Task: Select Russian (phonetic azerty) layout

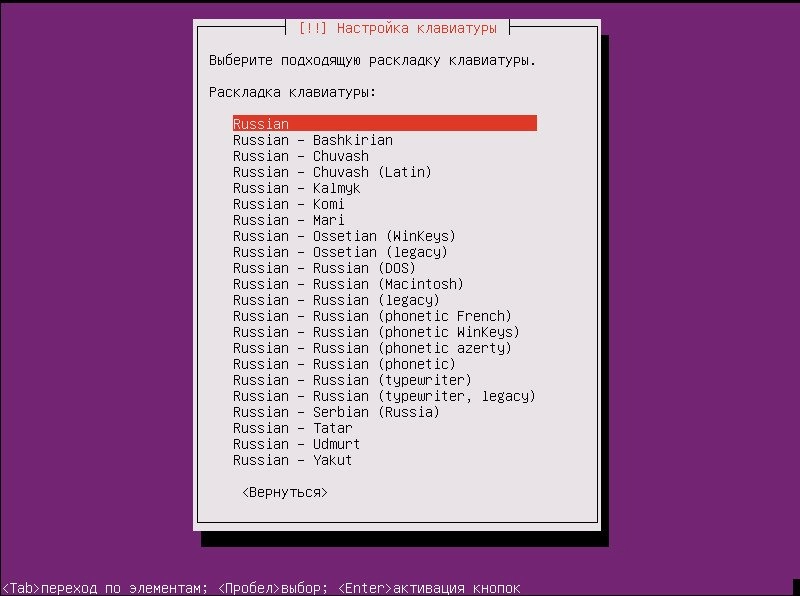Action: [372, 348]
